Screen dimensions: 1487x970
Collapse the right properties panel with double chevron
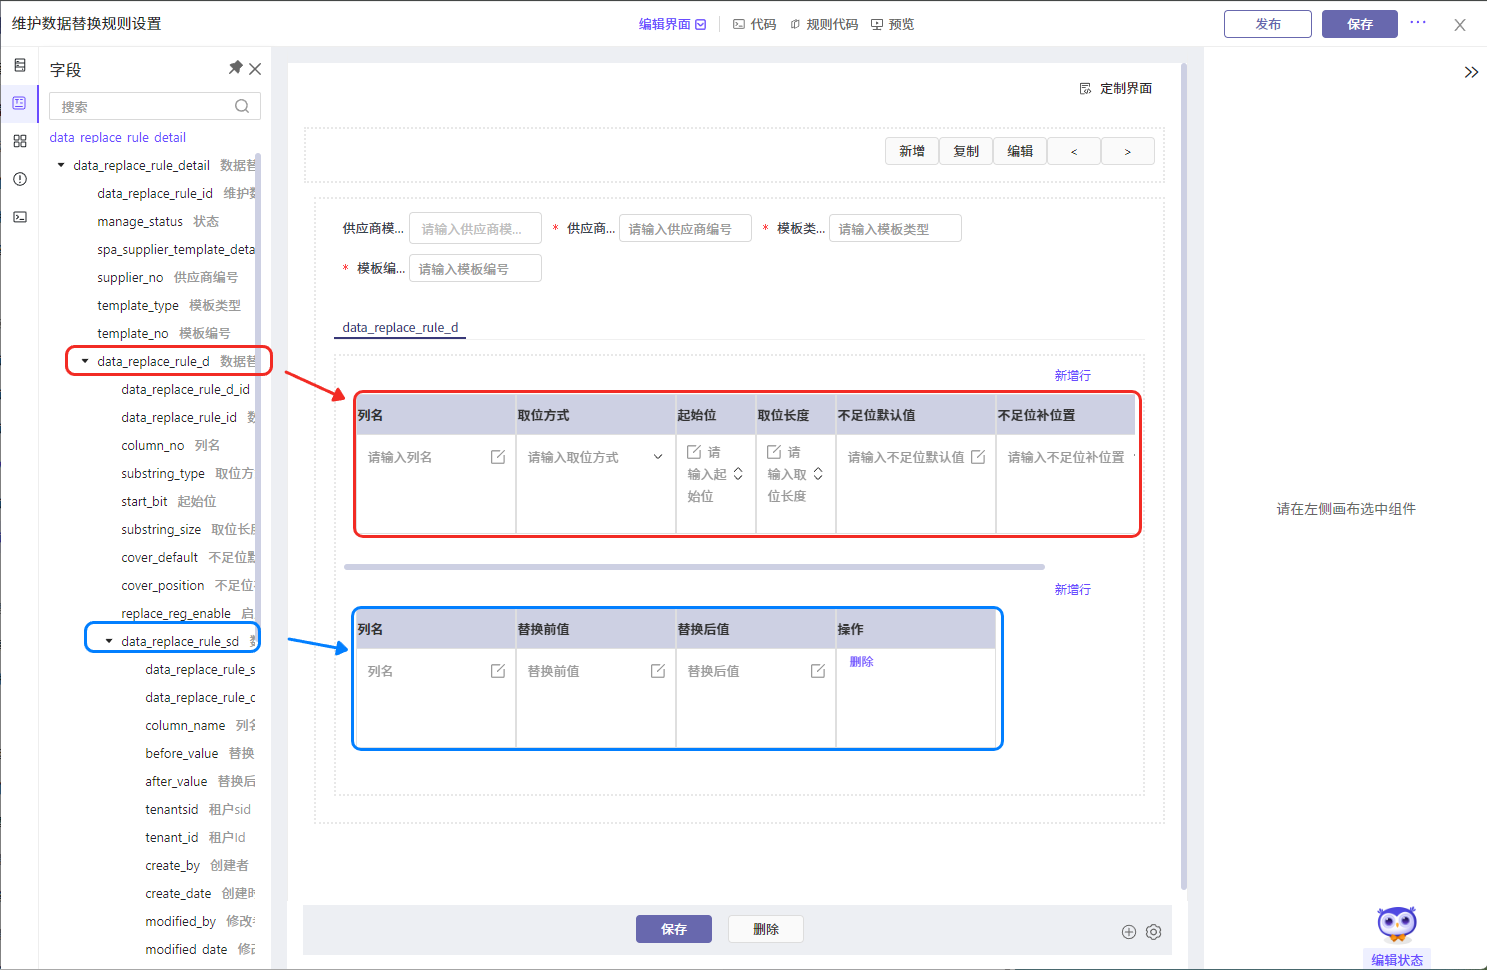(x=1471, y=72)
